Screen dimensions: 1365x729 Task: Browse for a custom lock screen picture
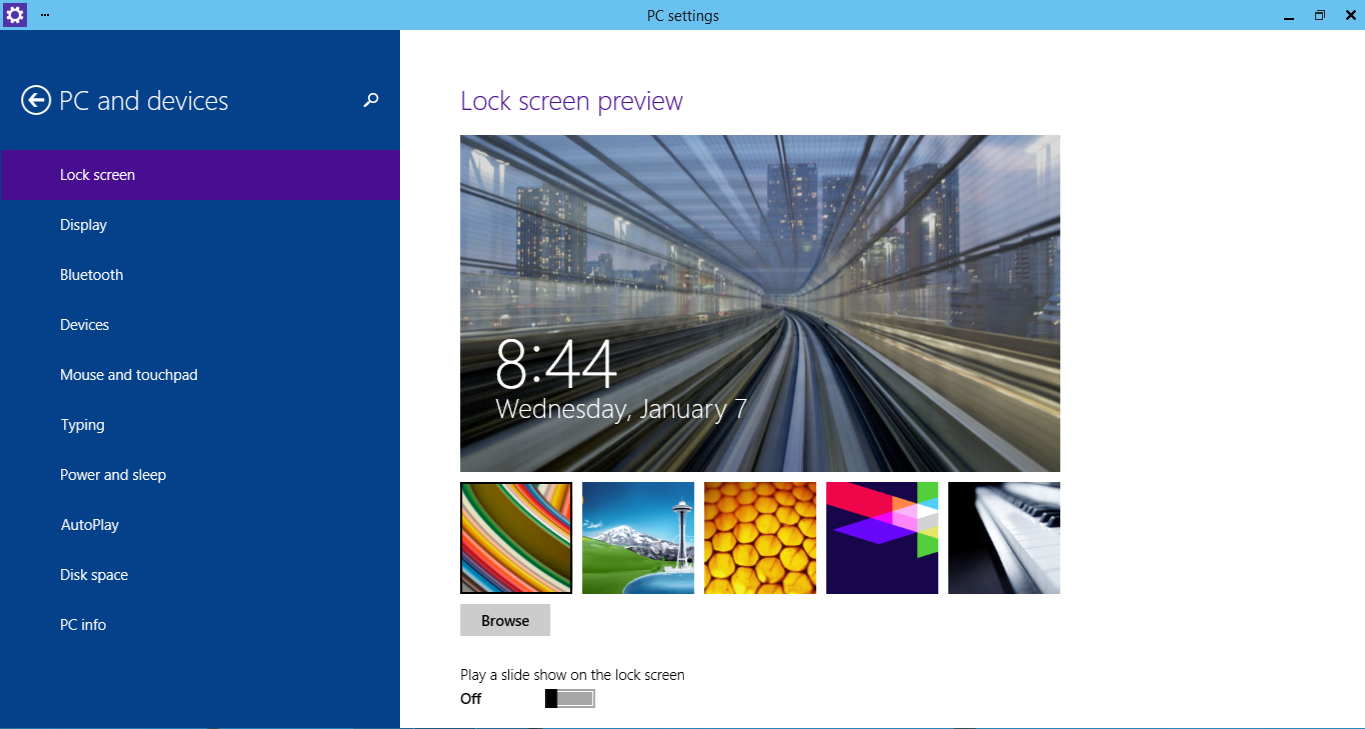point(504,620)
